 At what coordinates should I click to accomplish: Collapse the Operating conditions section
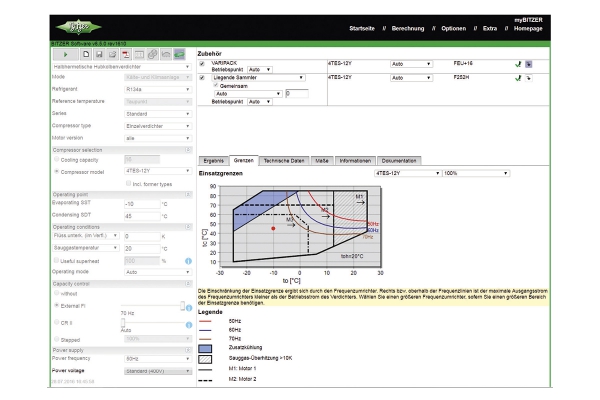188,227
